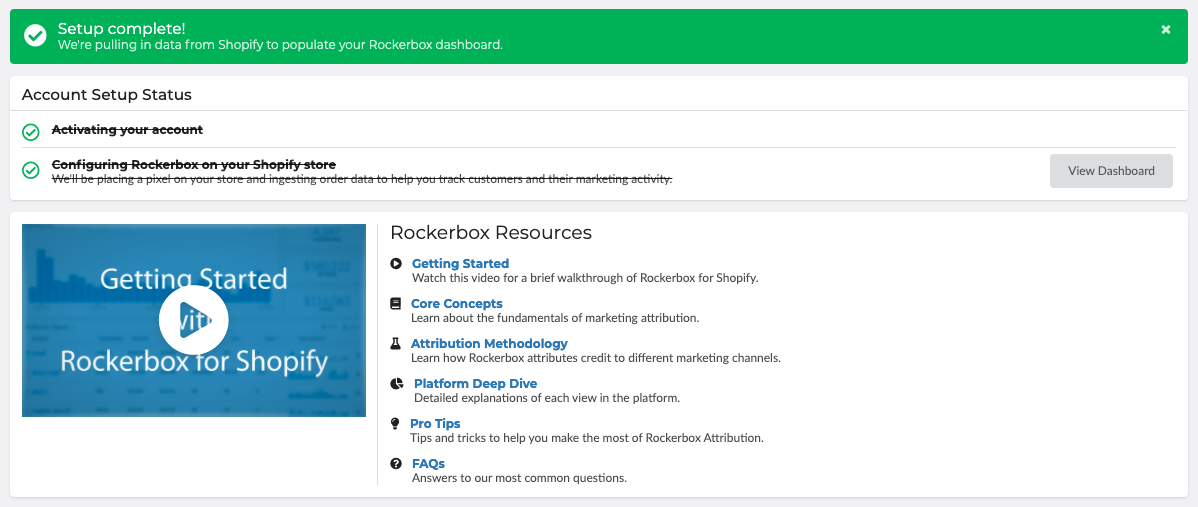This screenshot has width=1198, height=507.
Task: Click the book icon next to Core Concepts
Action: 395,303
